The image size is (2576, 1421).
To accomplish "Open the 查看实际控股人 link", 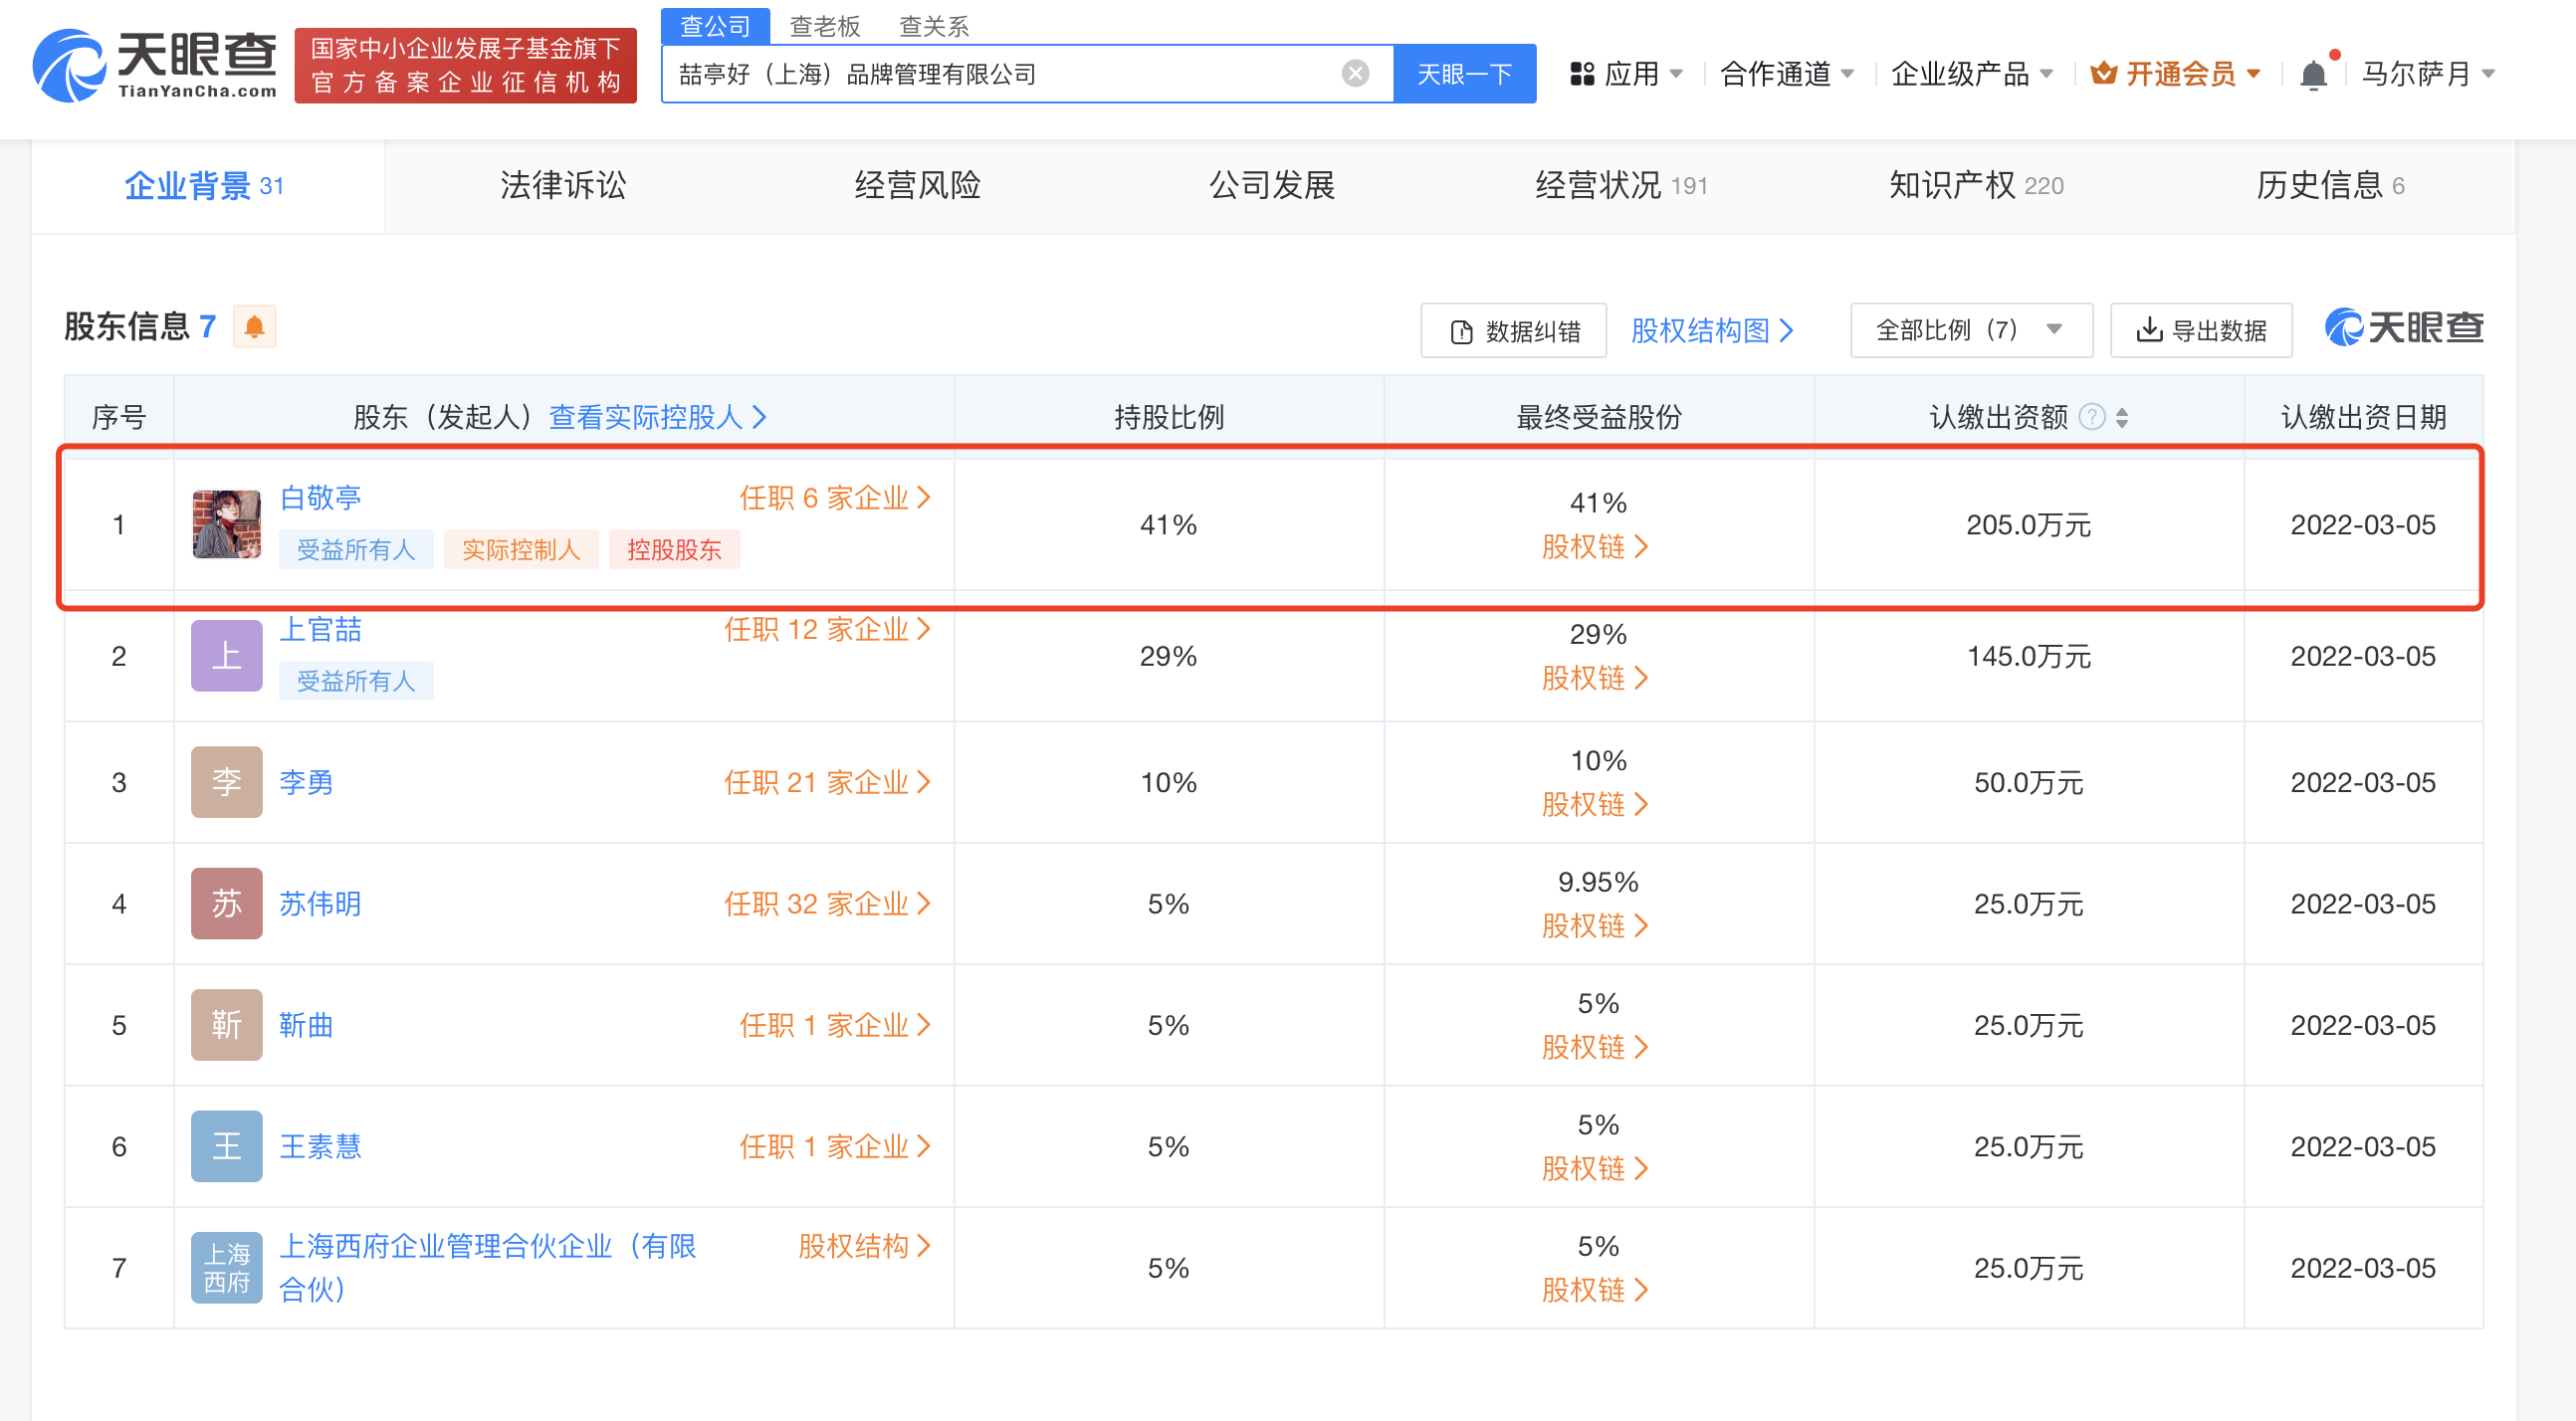I will [658, 417].
